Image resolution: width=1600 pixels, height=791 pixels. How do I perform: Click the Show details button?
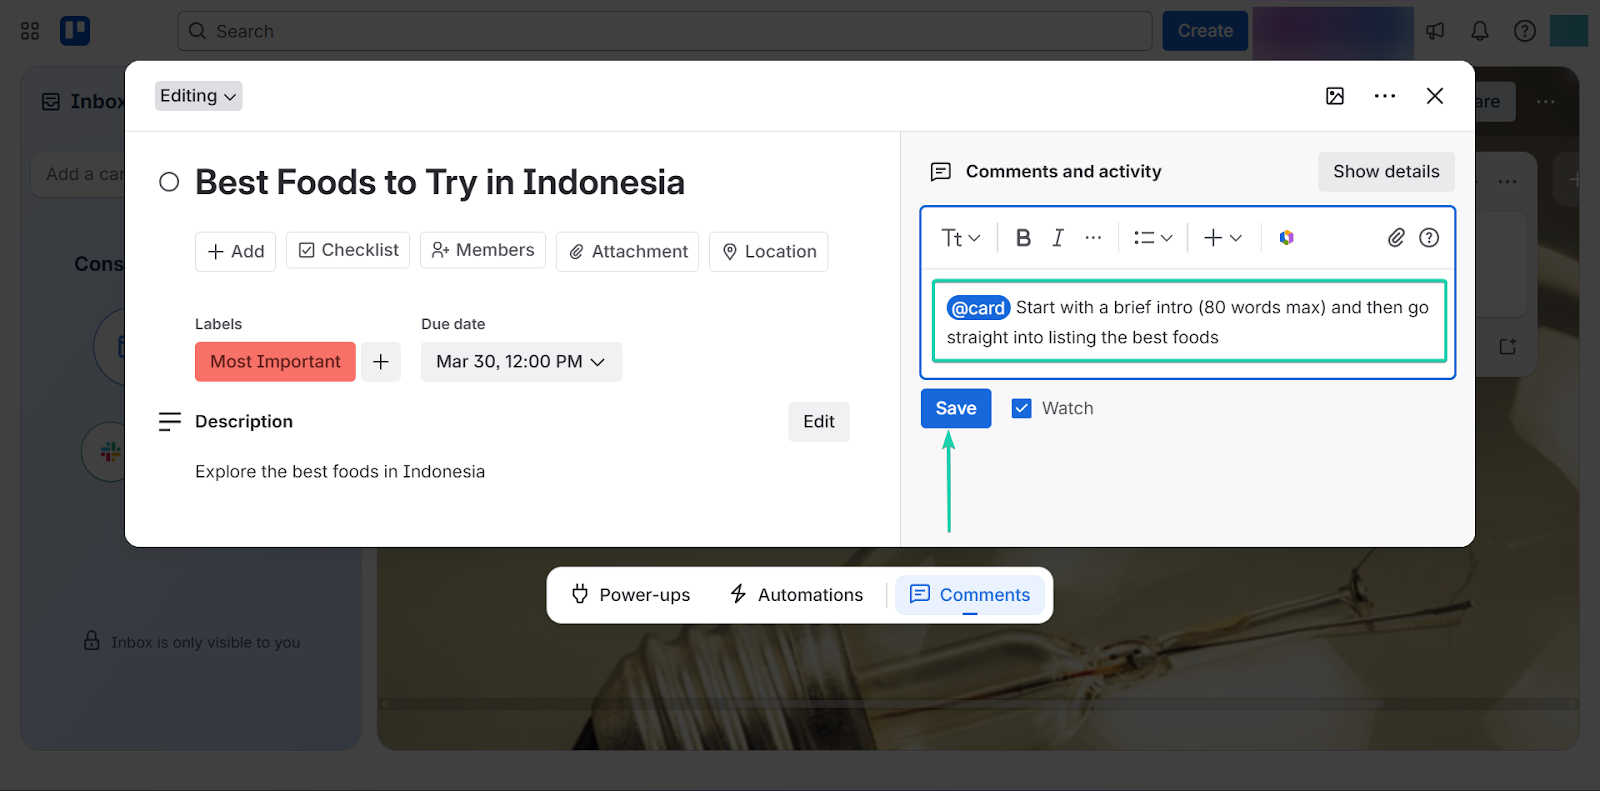click(1386, 172)
